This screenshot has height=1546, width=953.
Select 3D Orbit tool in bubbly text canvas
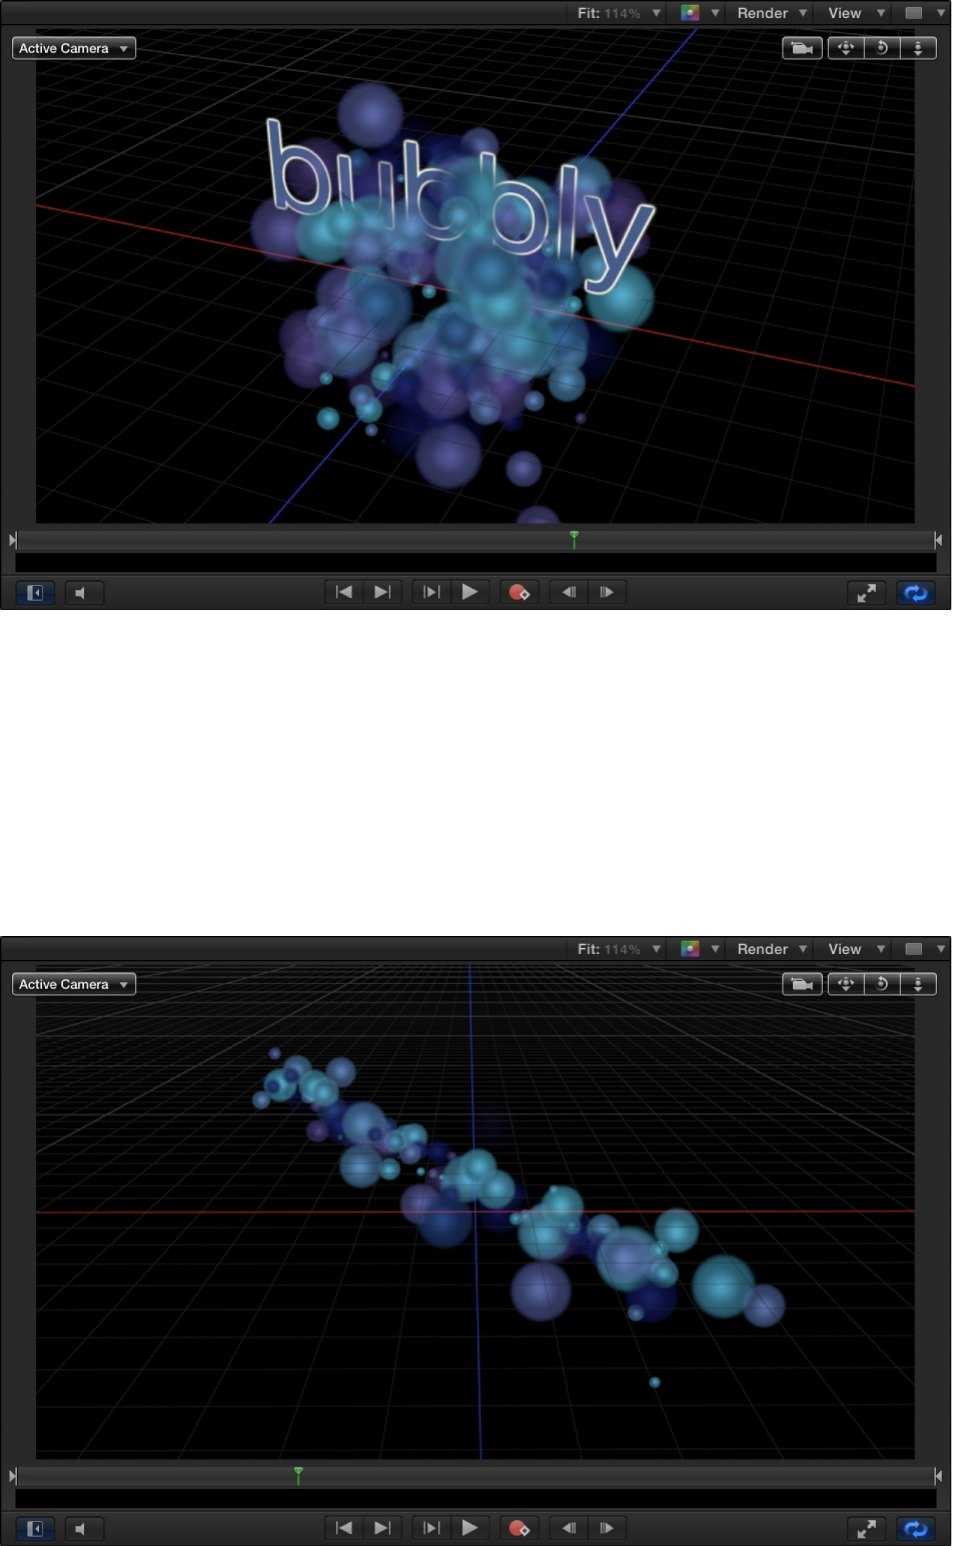pyautogui.click(x=882, y=48)
